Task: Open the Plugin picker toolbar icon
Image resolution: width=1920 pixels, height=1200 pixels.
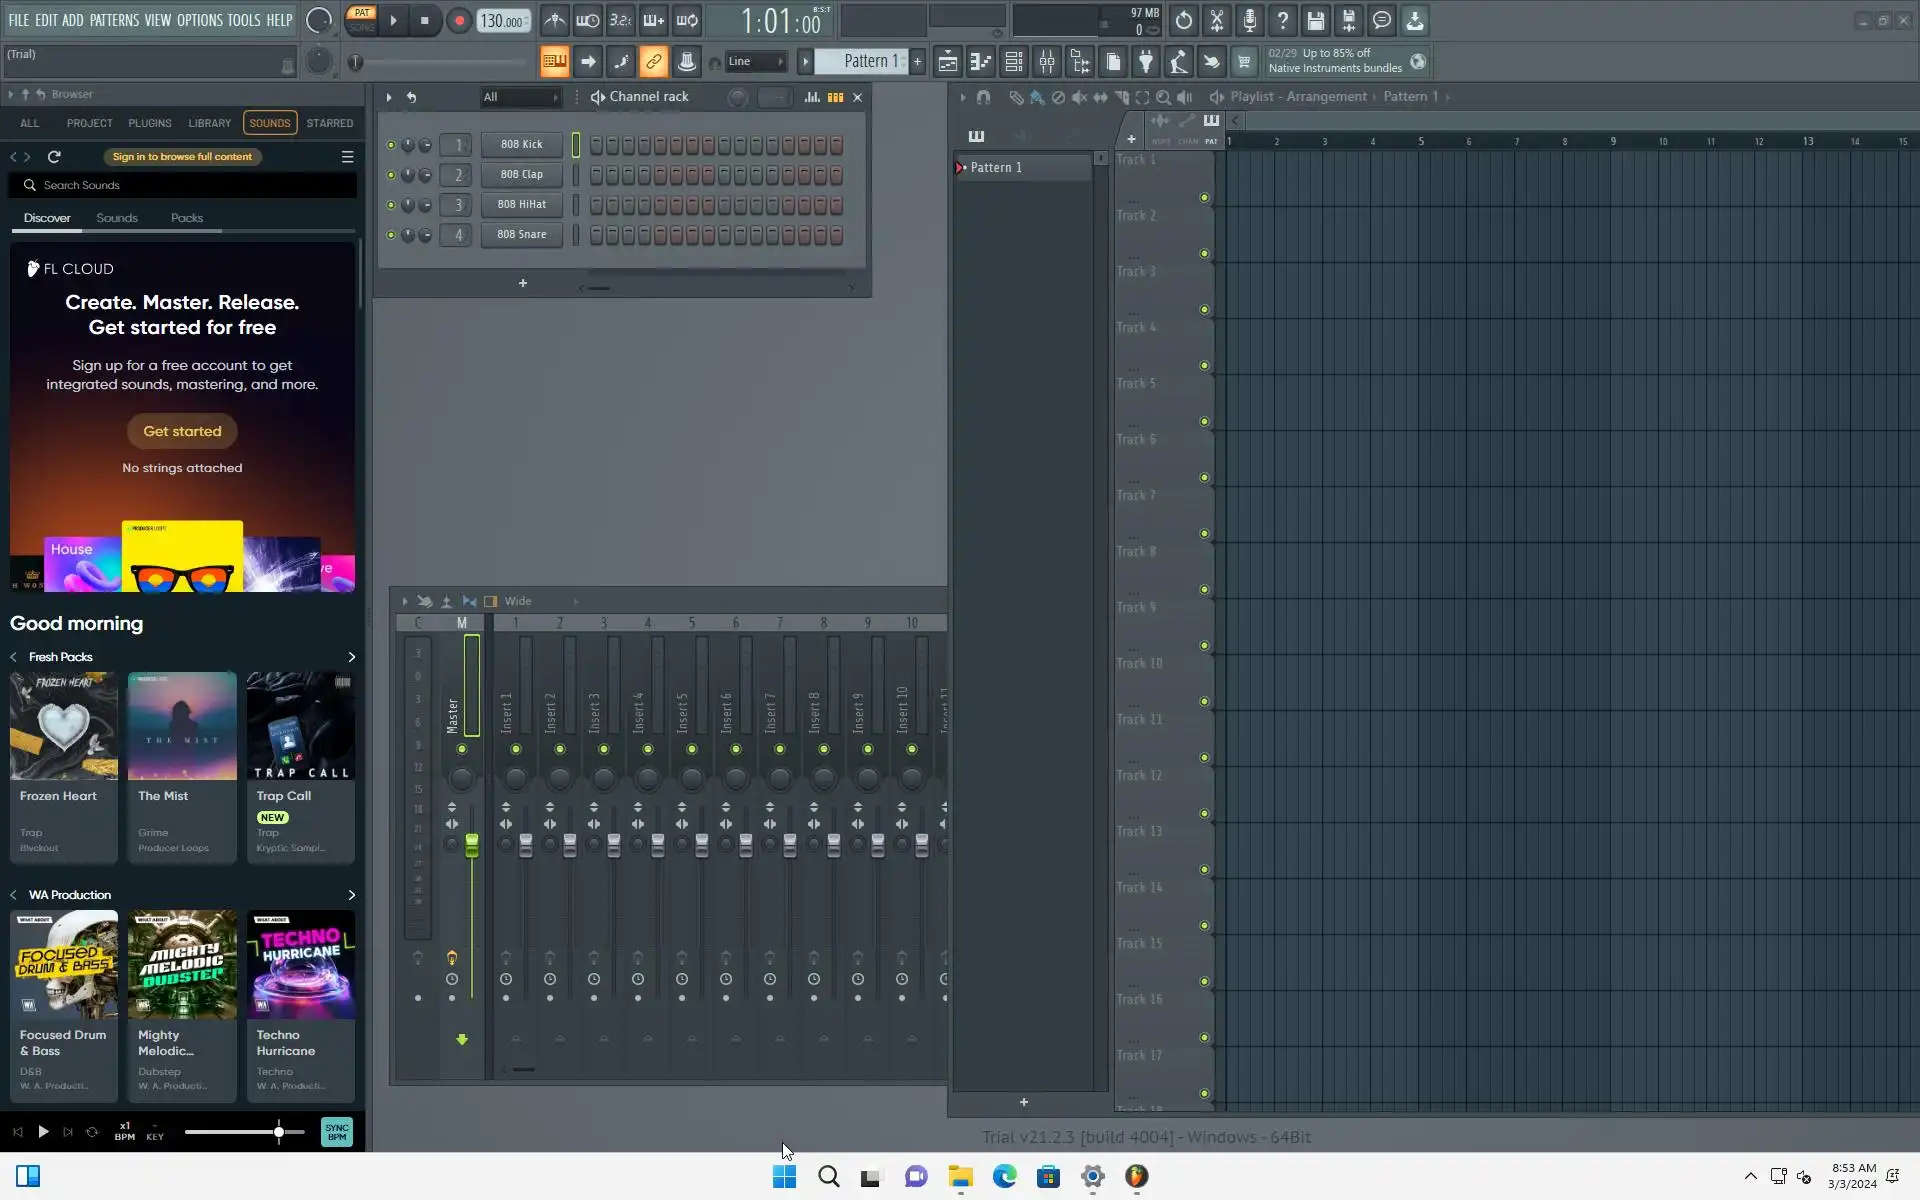Action: point(1146,62)
